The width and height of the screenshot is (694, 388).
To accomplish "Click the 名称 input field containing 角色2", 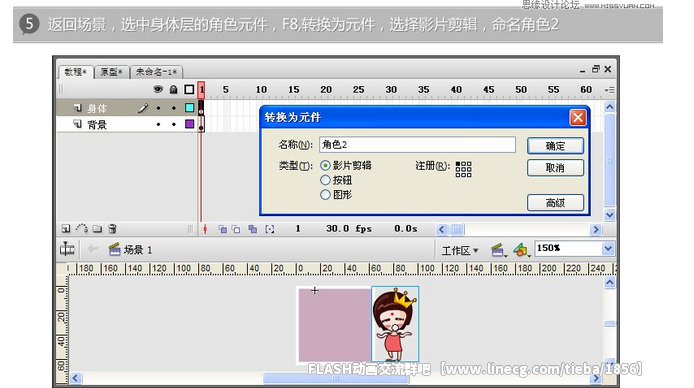I will click(x=417, y=145).
